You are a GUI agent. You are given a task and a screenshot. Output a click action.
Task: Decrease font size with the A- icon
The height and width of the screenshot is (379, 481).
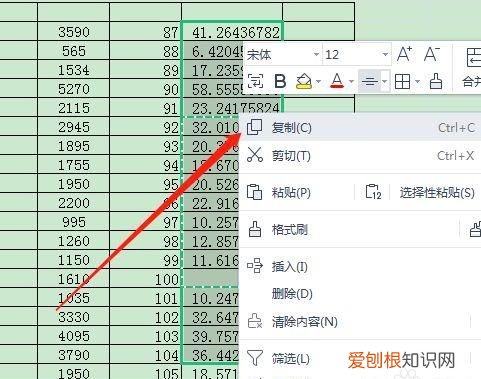(x=432, y=54)
